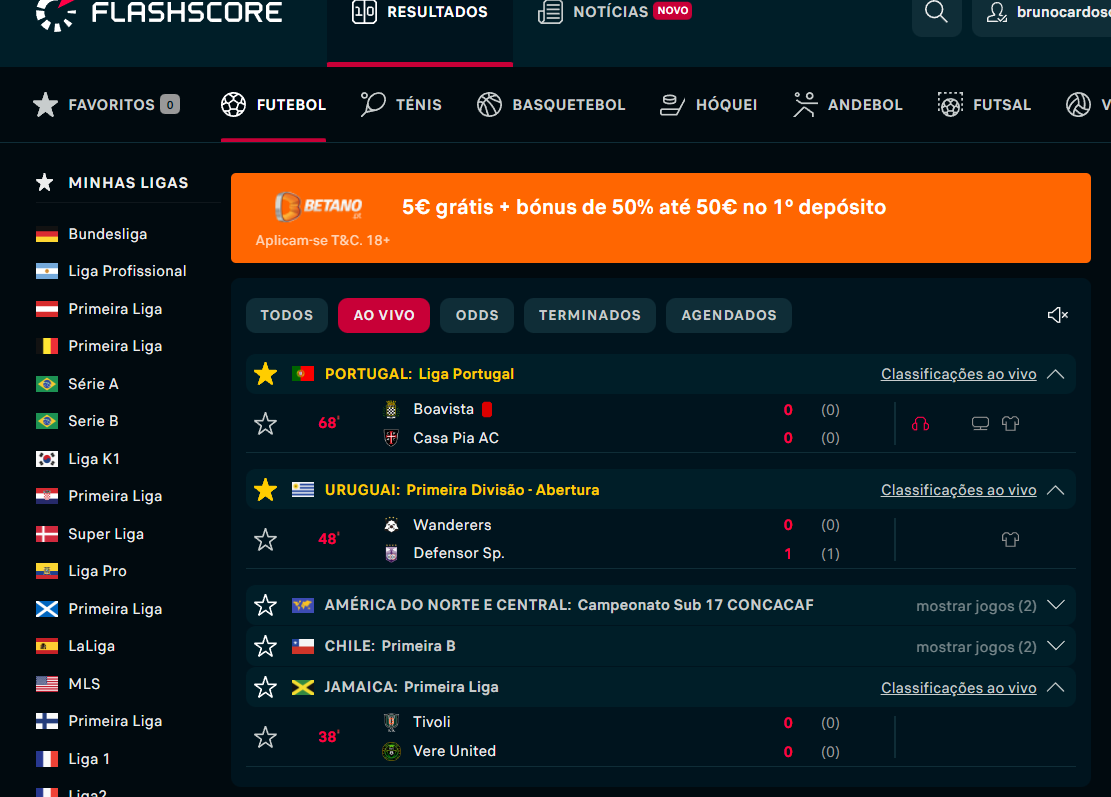This screenshot has height=797, width=1111.
Task: Expand the Campeonato Sub 17 CONCACAF games
Action: coord(1056,605)
